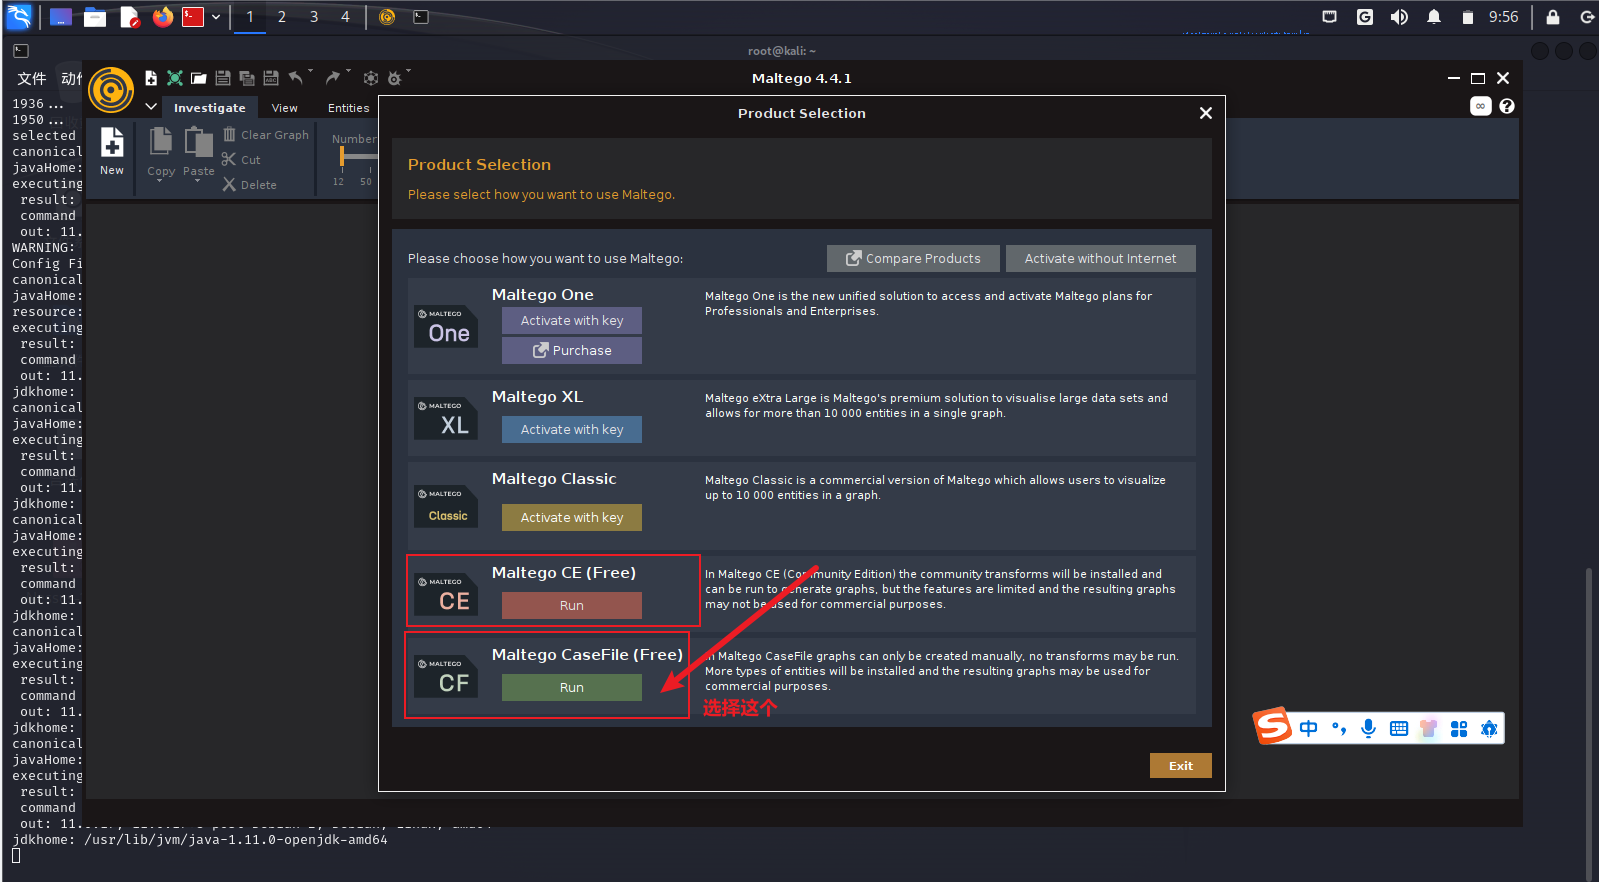Click the Kali dragon applications menu
Image resolution: width=1599 pixels, height=882 pixels.
click(19, 17)
